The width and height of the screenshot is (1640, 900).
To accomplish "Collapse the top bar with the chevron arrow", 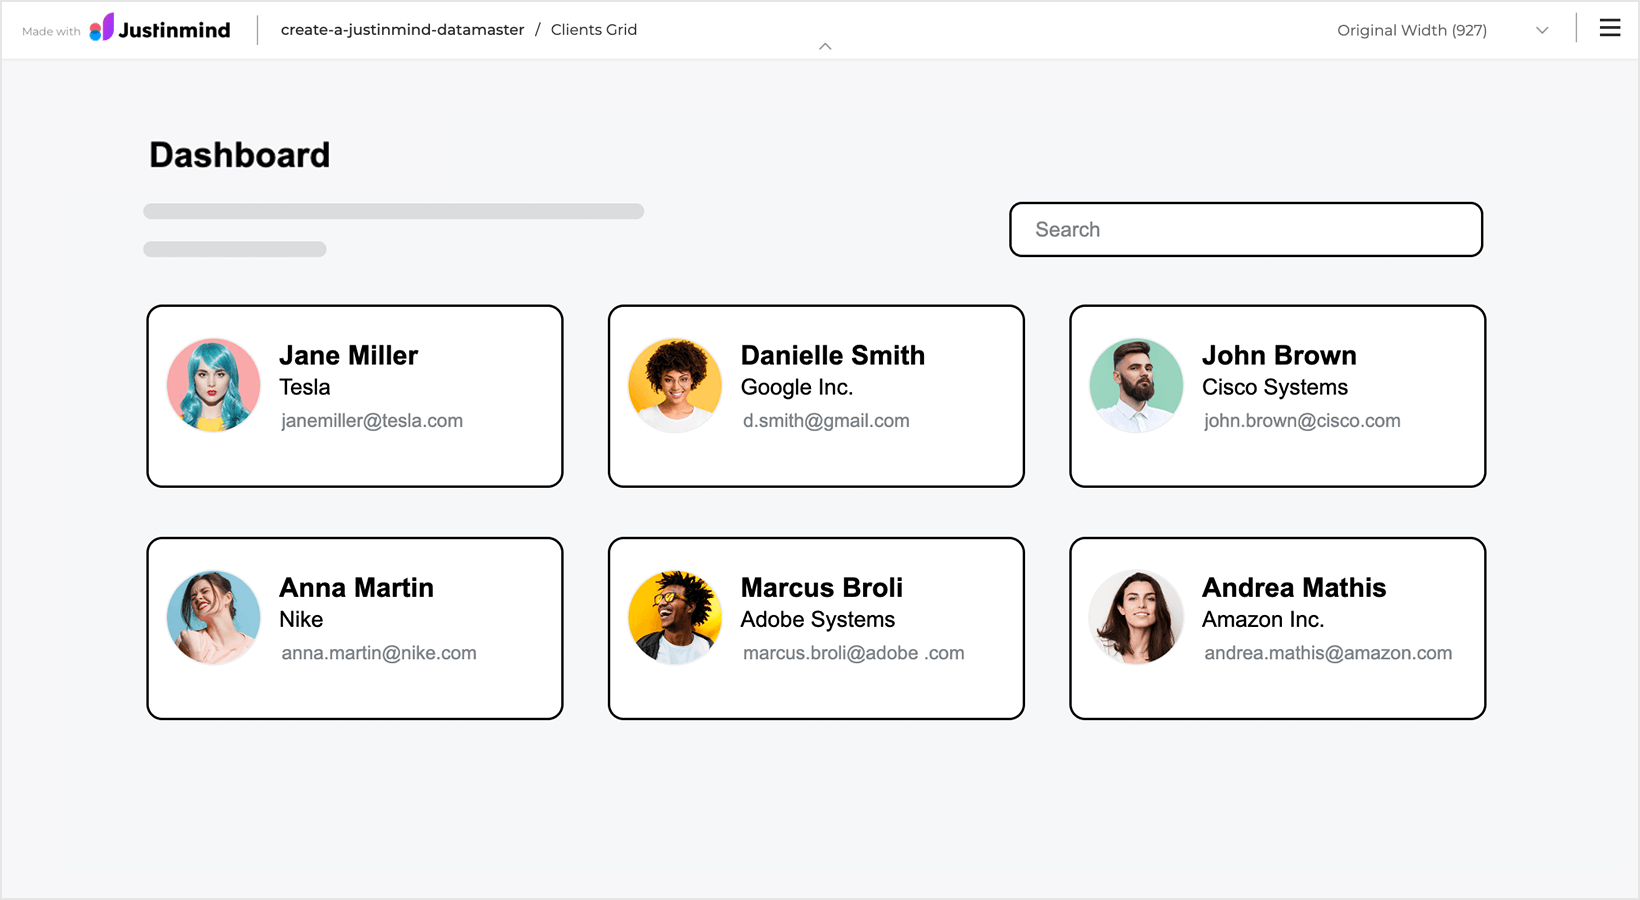I will point(825,46).
